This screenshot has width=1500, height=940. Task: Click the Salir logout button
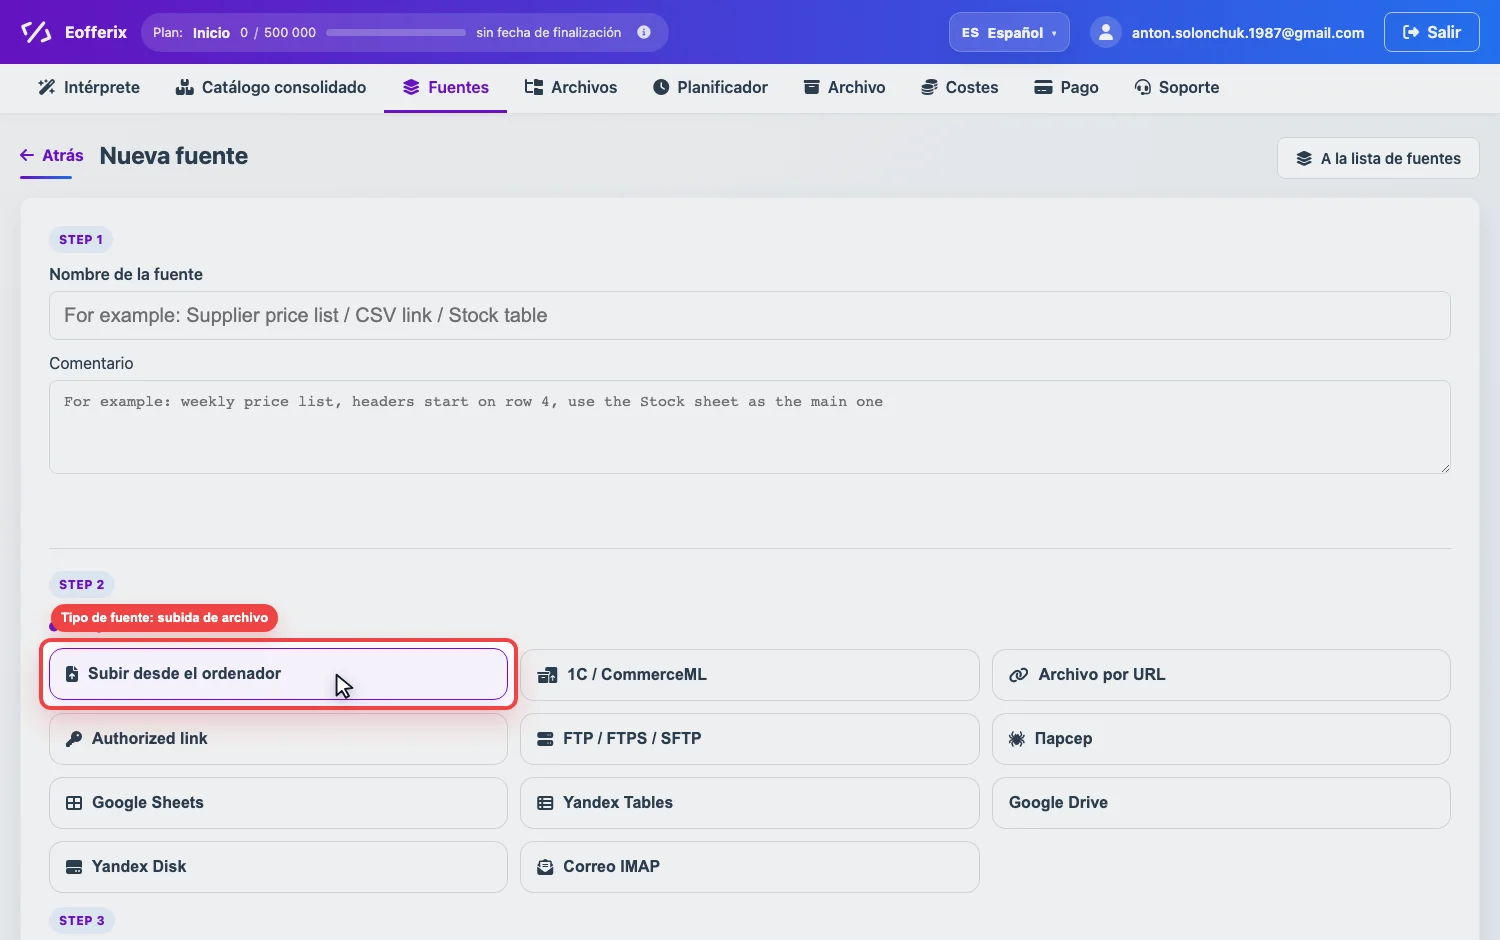1431,32
